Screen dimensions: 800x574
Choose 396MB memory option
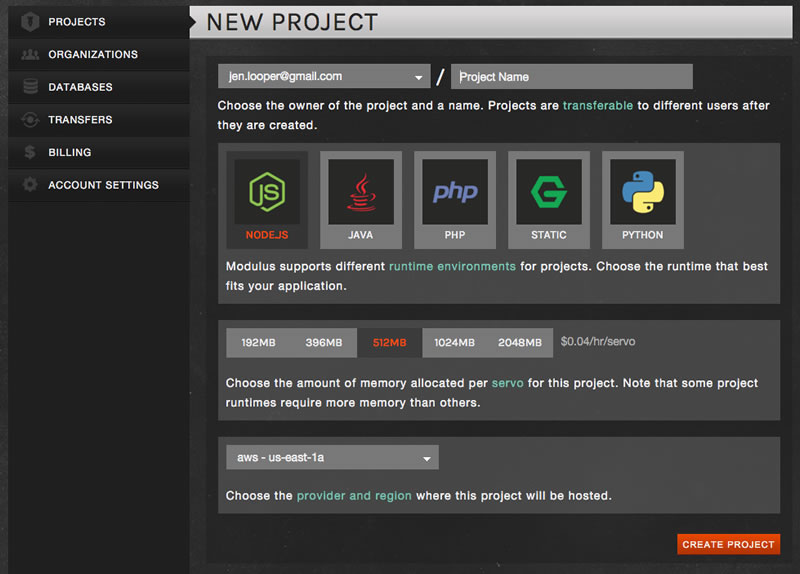324,343
